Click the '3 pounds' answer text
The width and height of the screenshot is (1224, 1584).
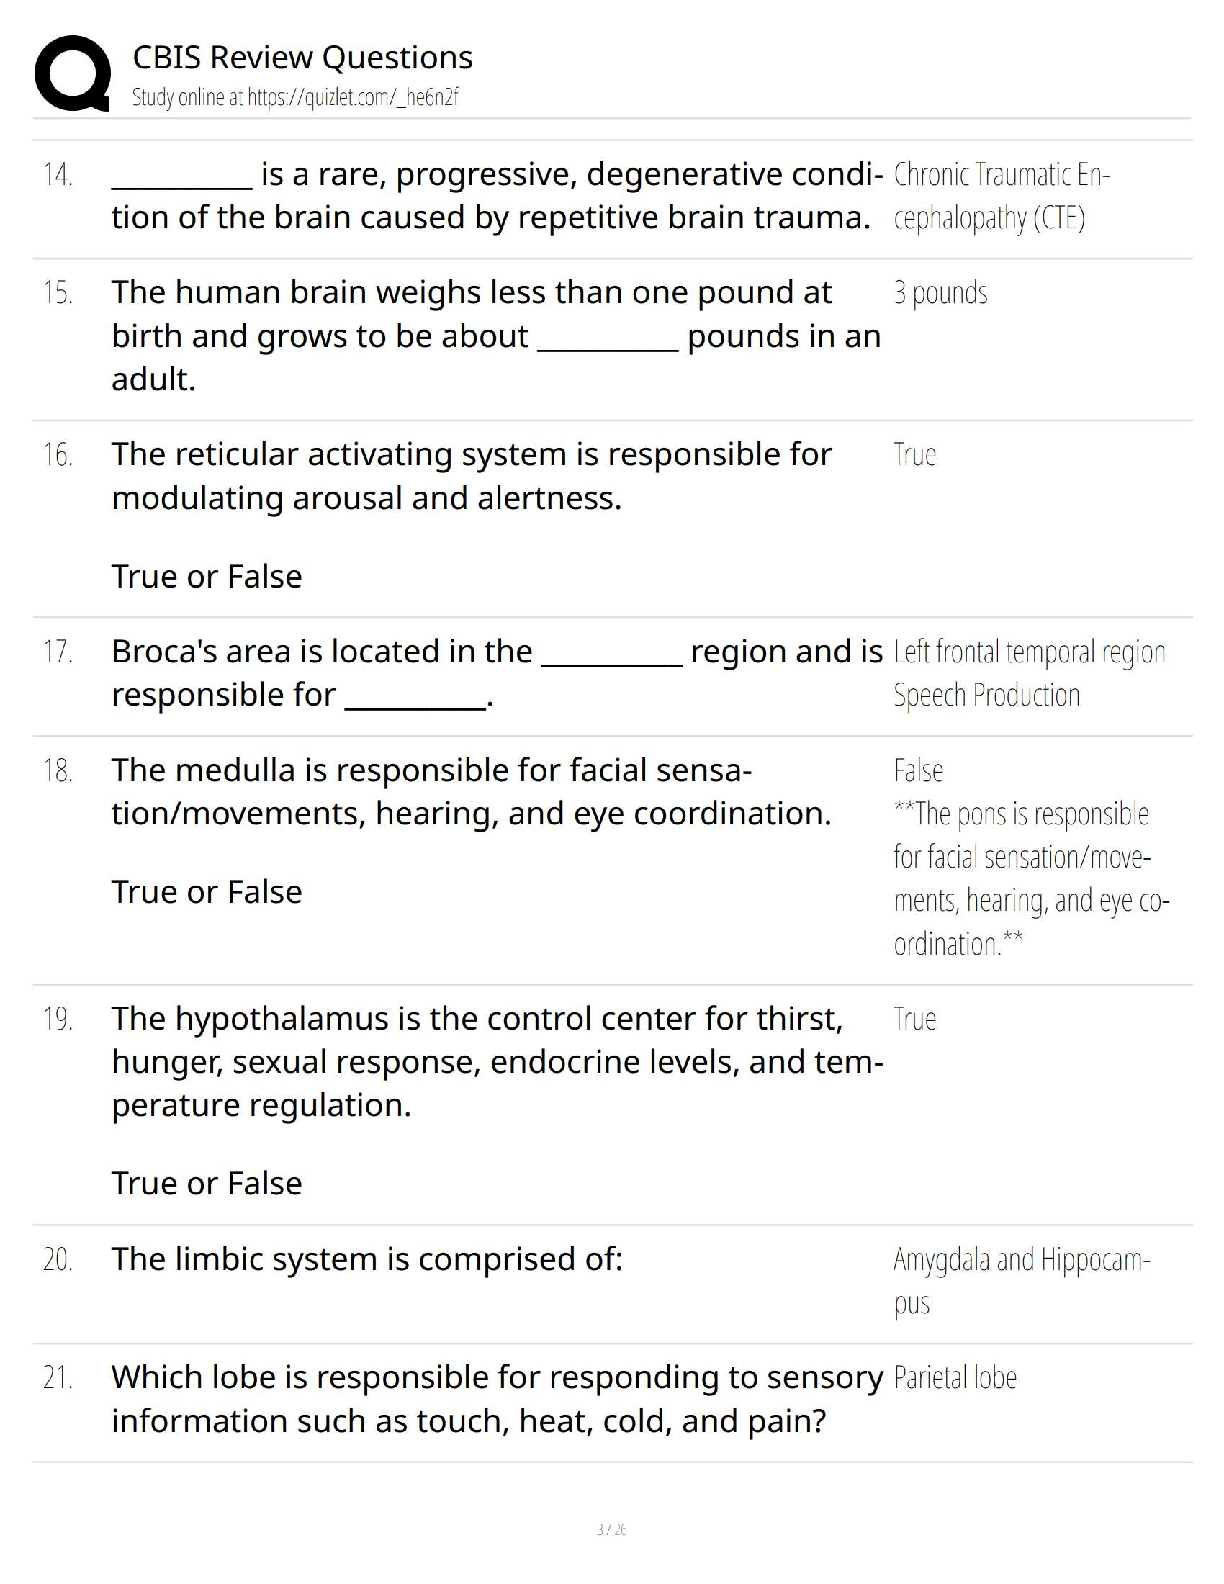[x=940, y=293]
